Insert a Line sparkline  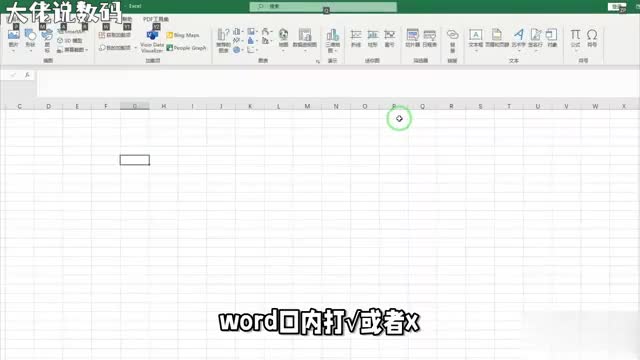[356, 39]
